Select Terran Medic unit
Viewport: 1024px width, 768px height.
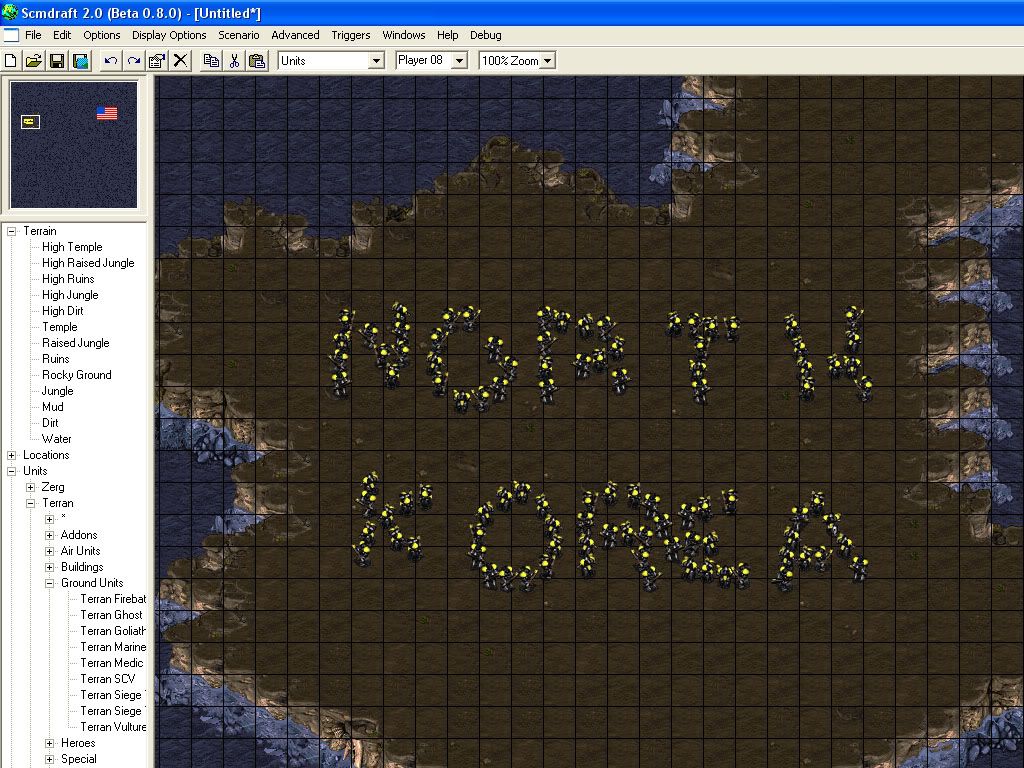(x=112, y=663)
